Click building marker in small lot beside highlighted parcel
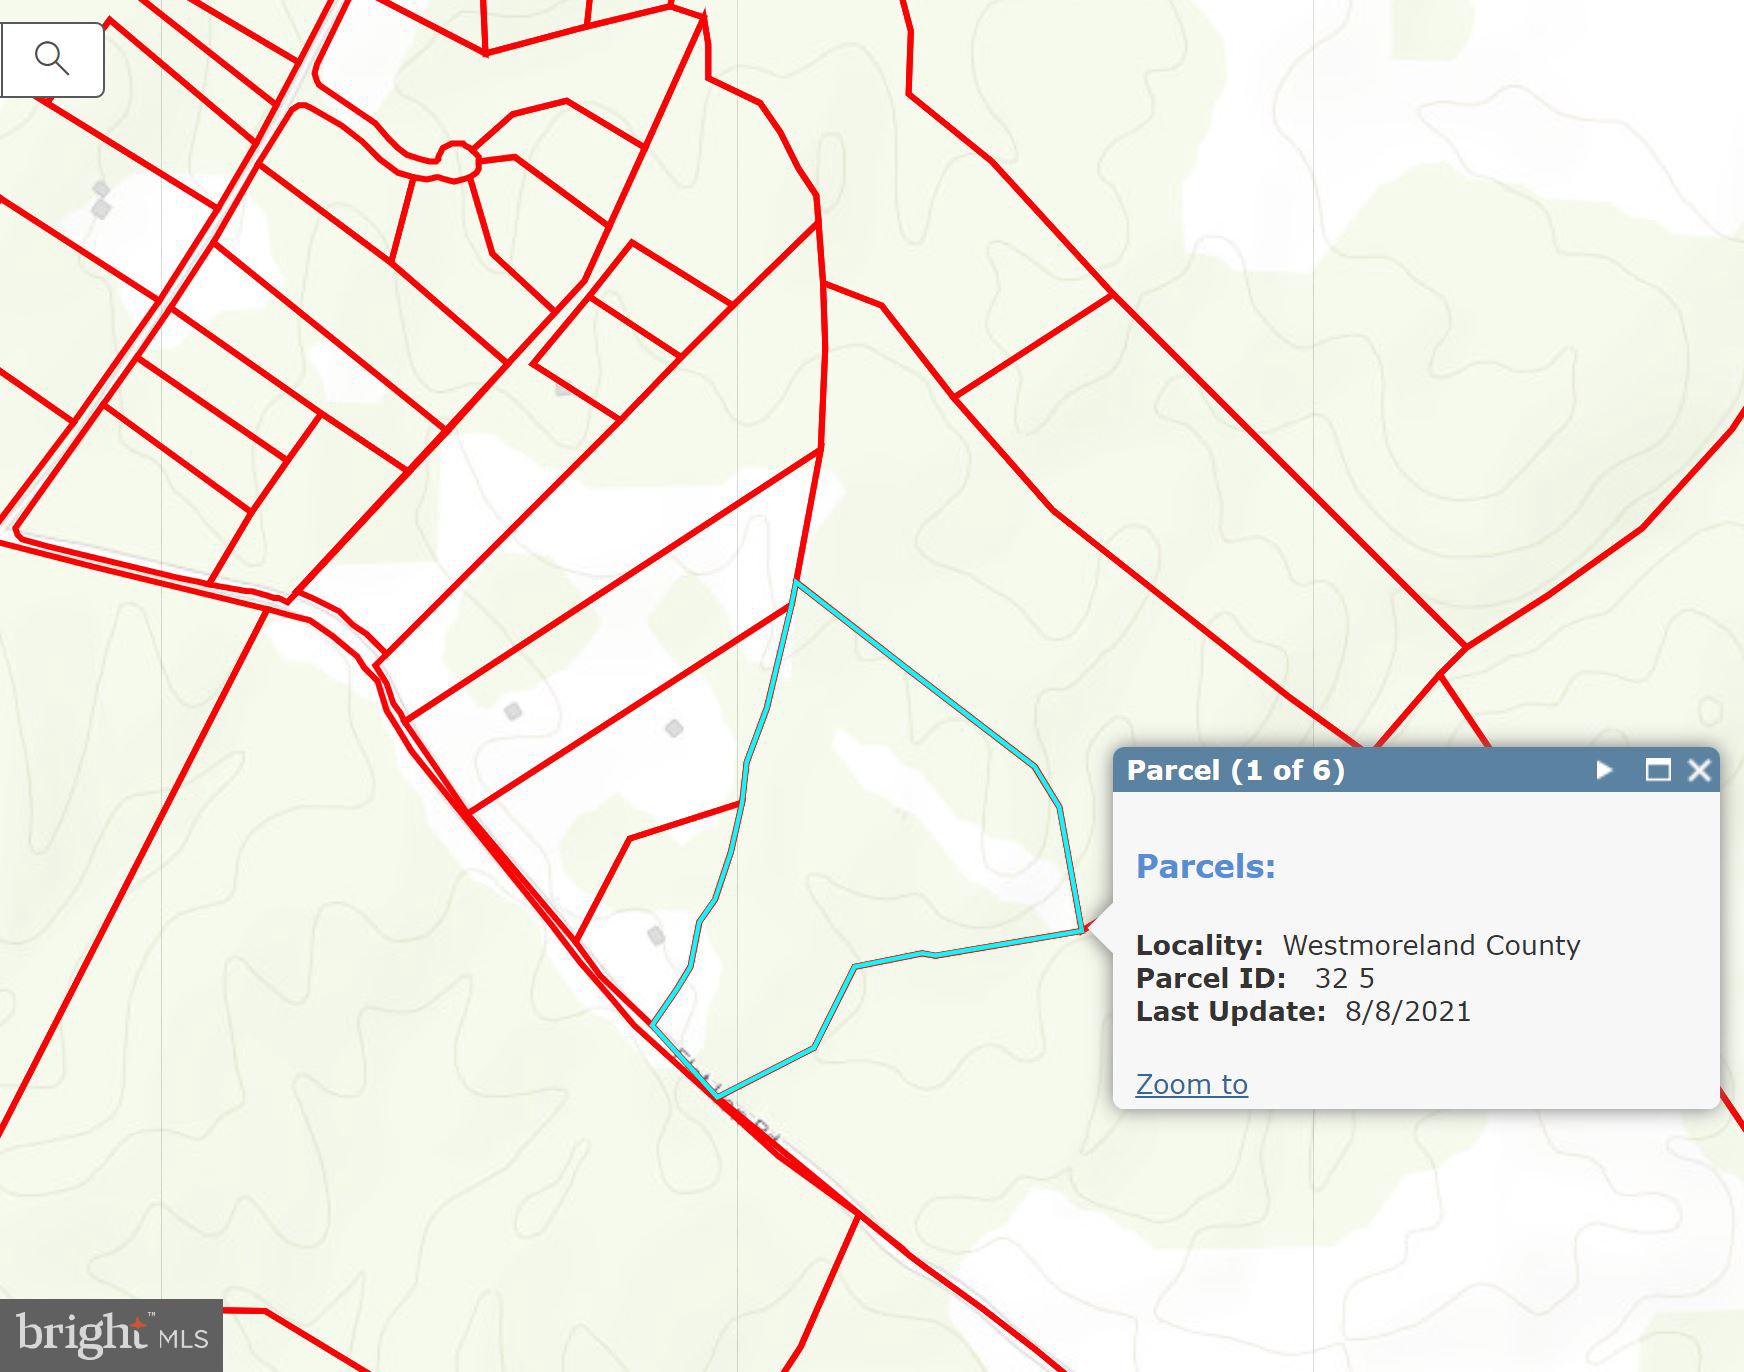1744x1372 pixels. [656, 936]
